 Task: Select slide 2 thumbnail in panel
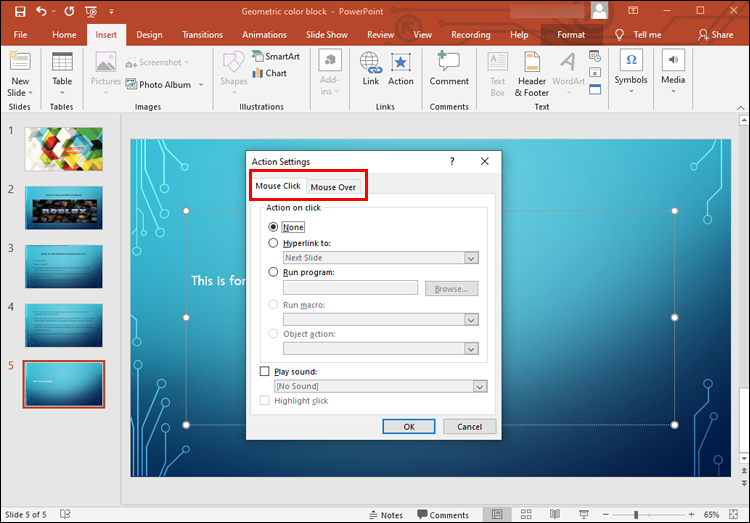pyautogui.click(x=63, y=207)
